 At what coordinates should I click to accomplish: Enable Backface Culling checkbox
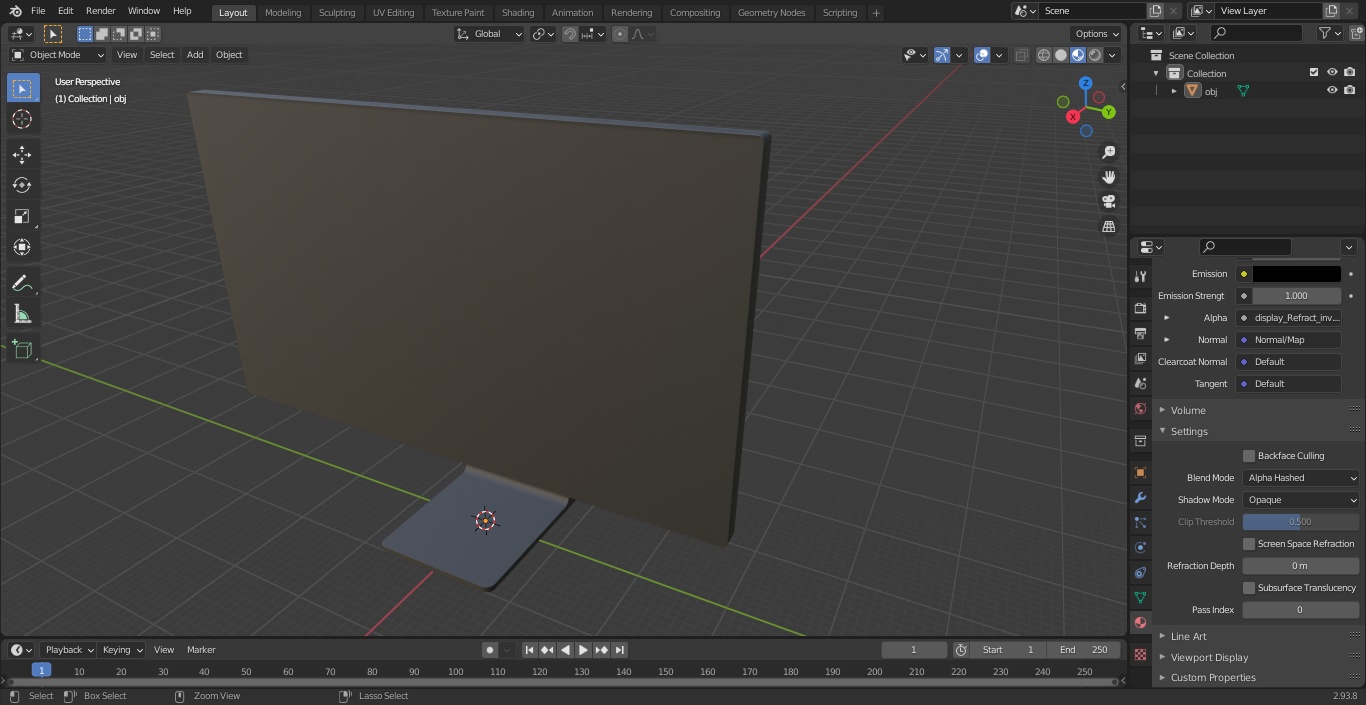pos(1249,456)
